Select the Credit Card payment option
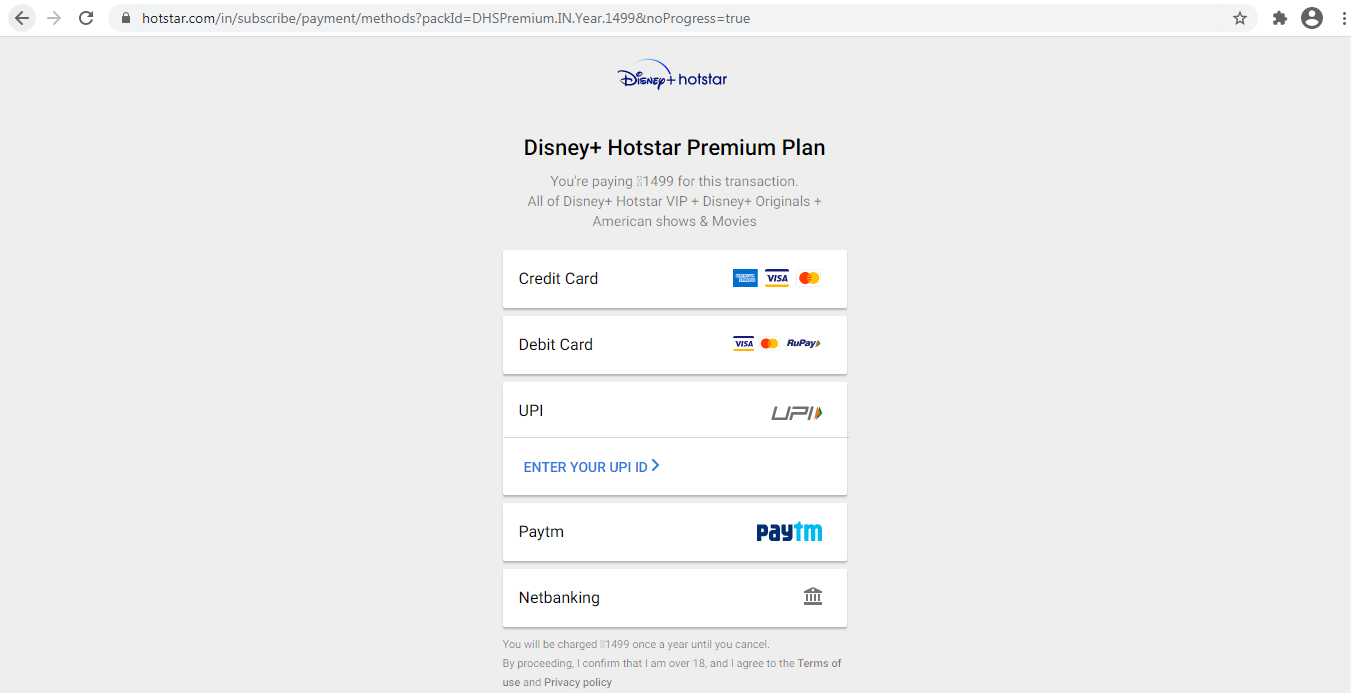The width and height of the screenshot is (1351, 693). point(675,279)
